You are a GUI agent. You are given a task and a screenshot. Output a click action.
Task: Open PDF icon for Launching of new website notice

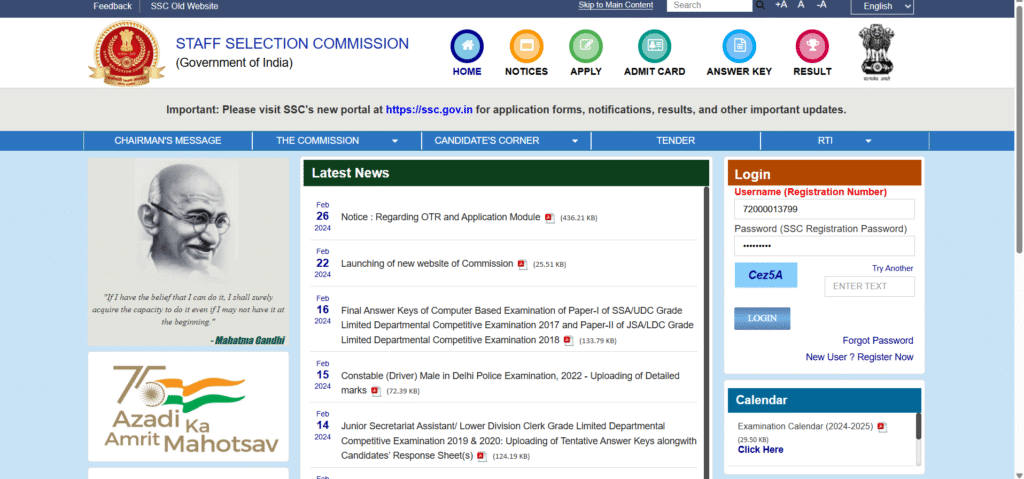[522, 265]
